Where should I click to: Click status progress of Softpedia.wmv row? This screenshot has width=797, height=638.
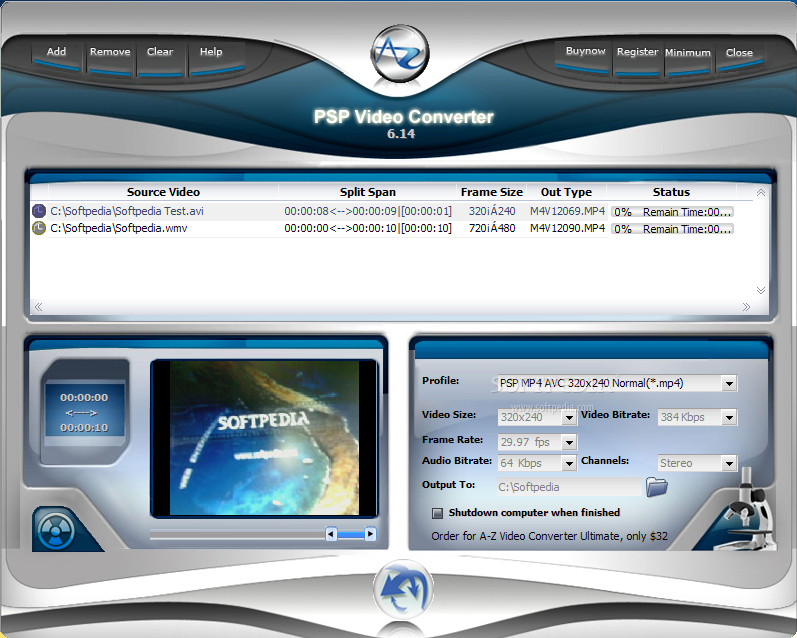coord(672,229)
